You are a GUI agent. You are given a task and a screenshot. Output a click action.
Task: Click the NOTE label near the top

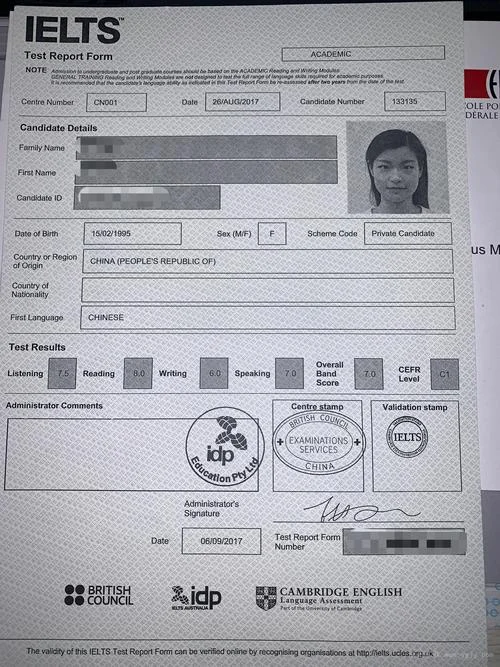coord(36,70)
